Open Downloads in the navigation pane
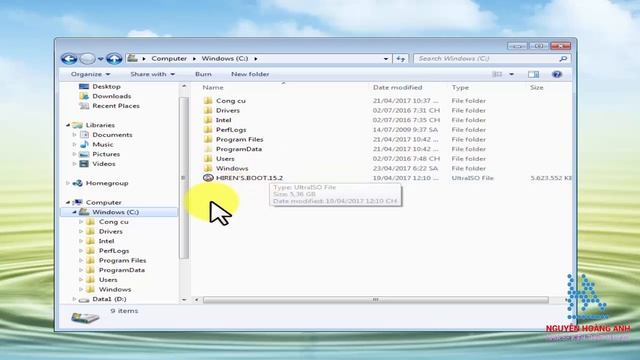 pyautogui.click(x=111, y=96)
